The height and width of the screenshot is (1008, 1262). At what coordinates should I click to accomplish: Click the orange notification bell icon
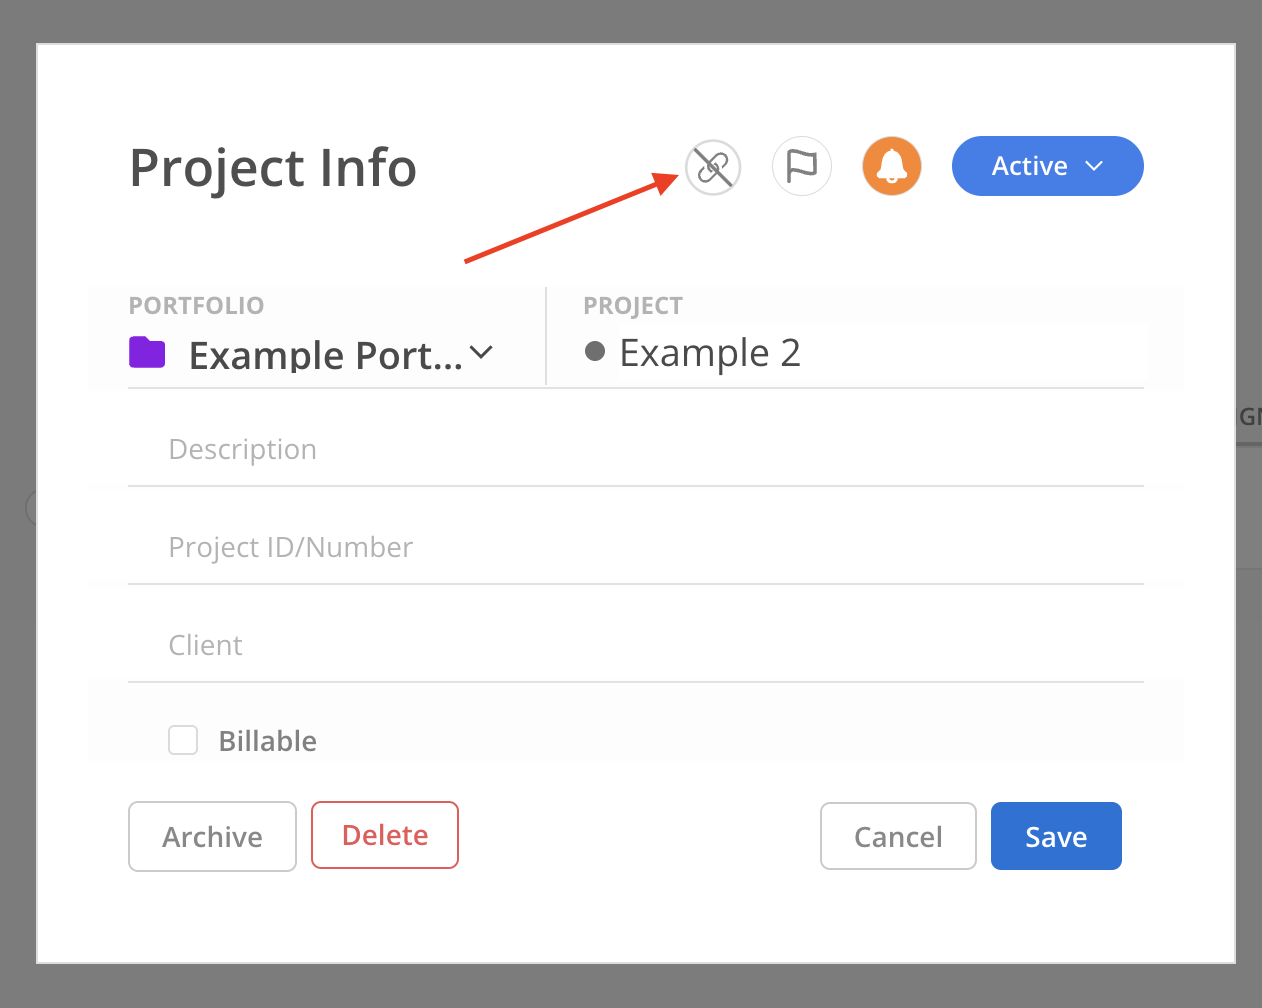click(x=891, y=166)
